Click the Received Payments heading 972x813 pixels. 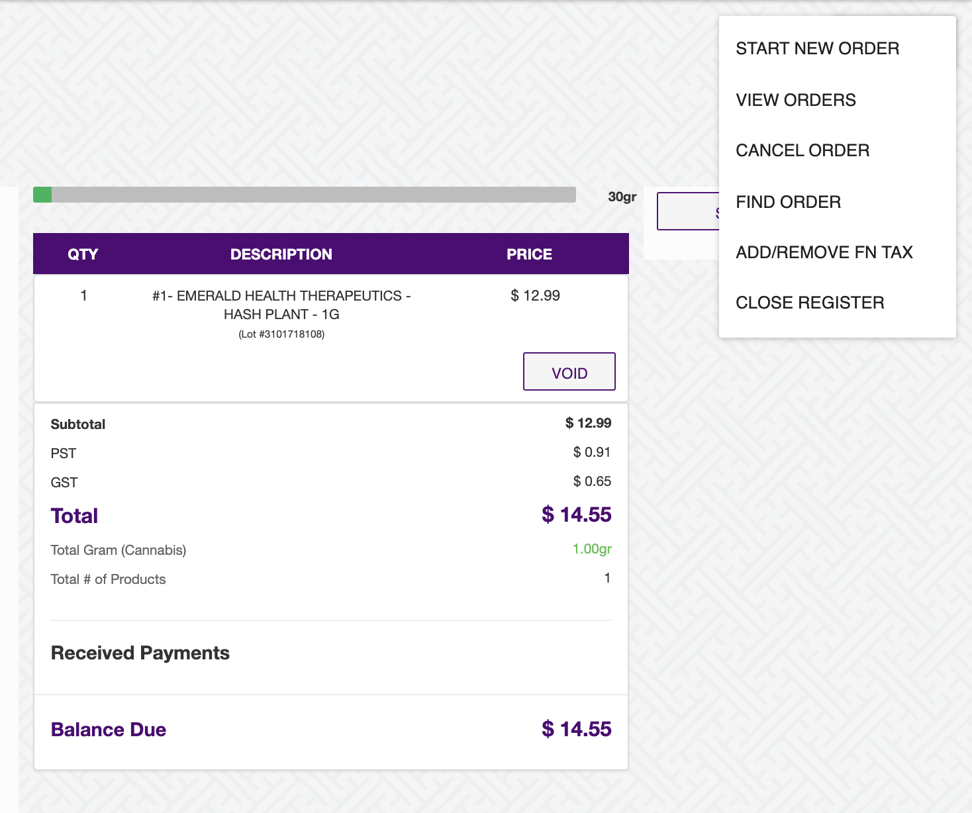(140, 653)
